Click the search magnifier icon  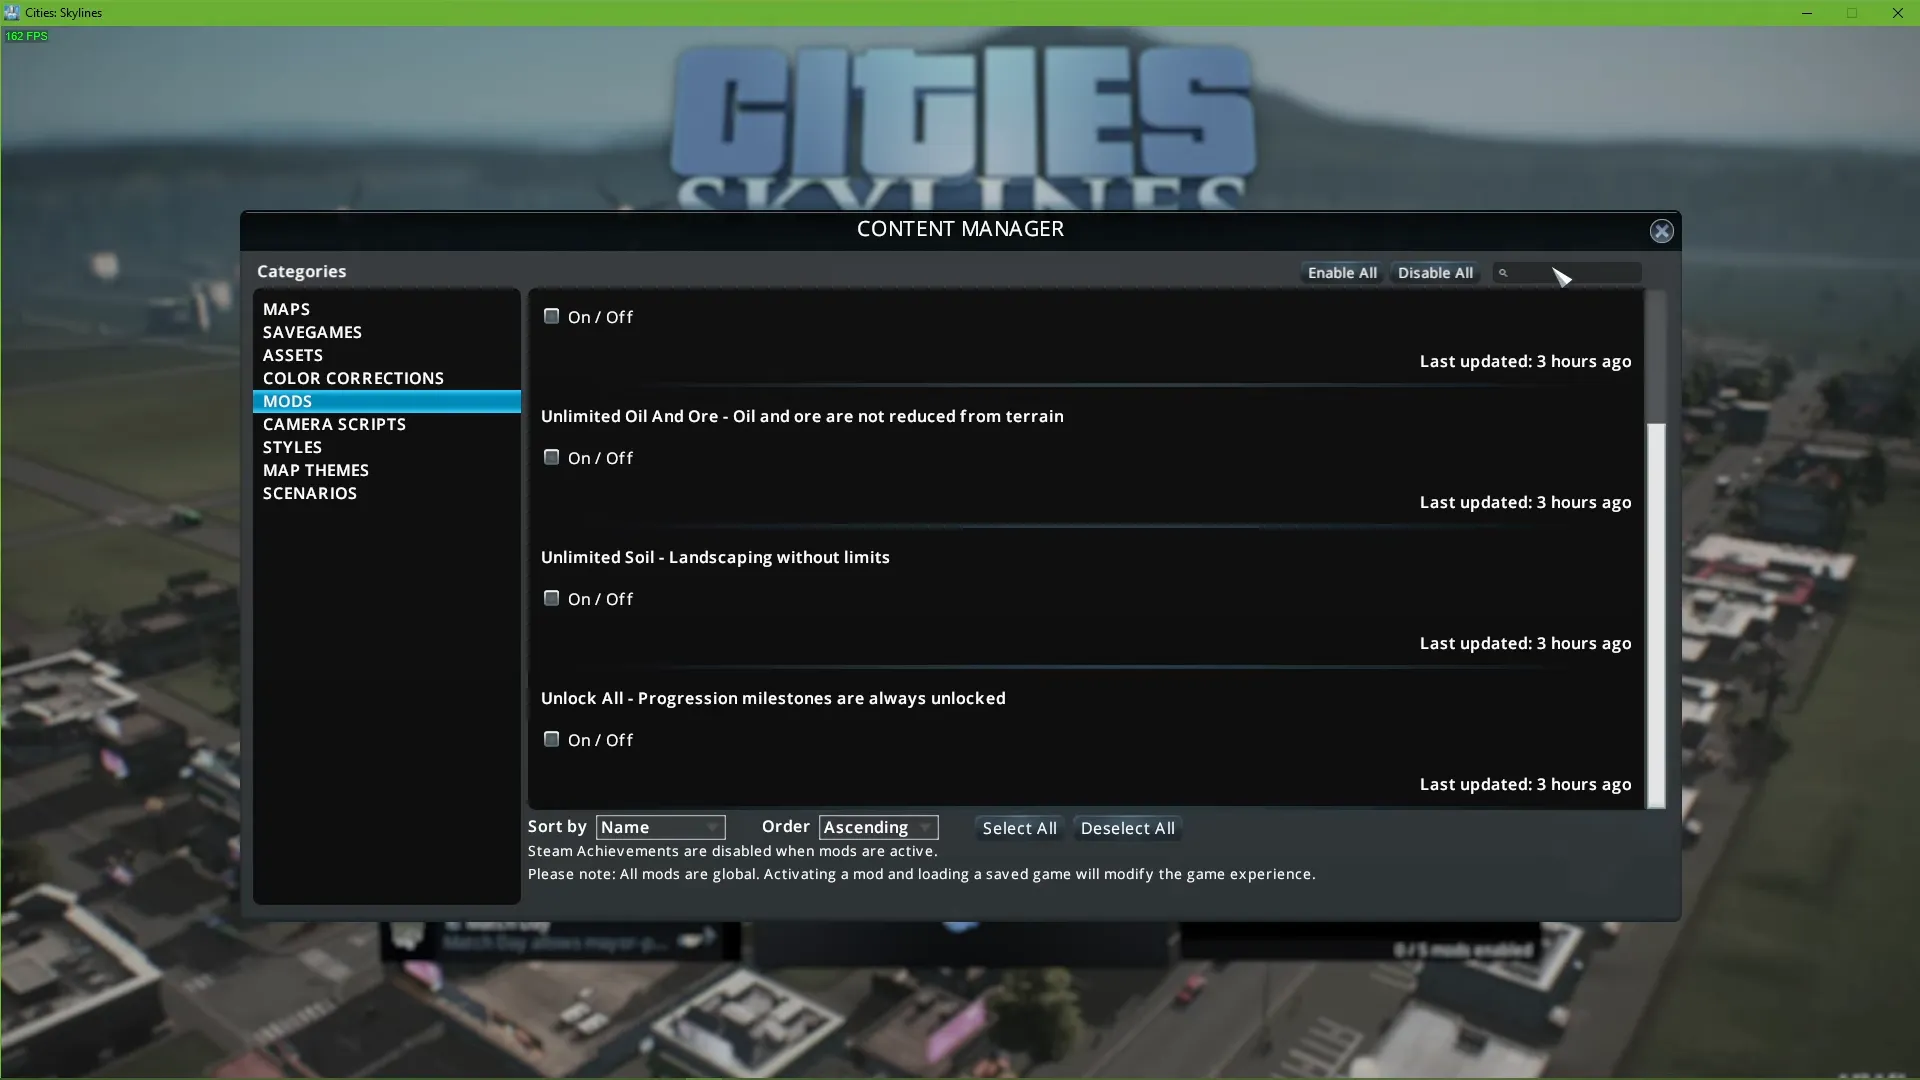coord(1502,273)
